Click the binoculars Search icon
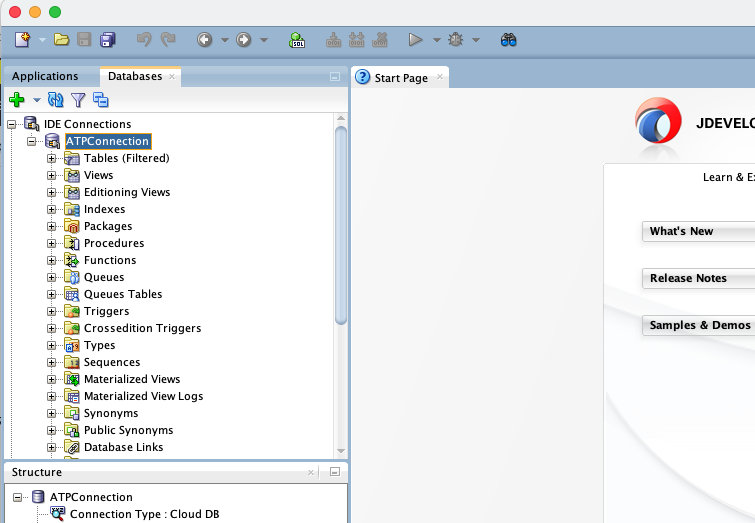The image size is (755, 523). tap(508, 39)
